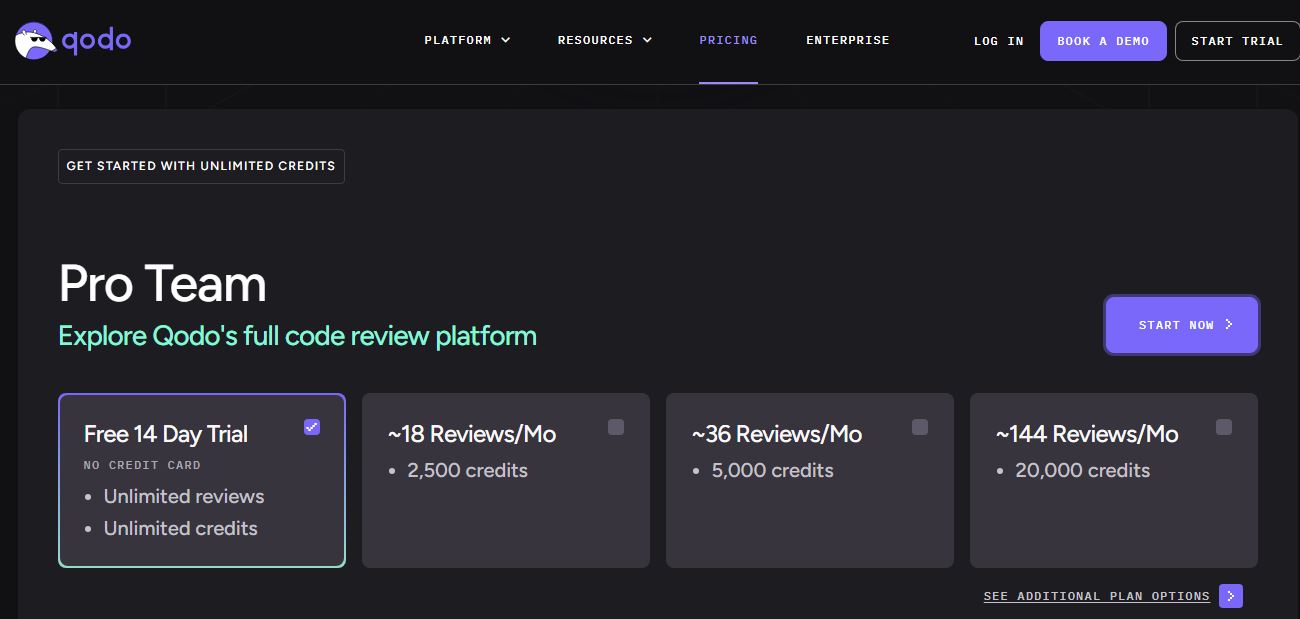Click the Qodo logo
This screenshot has width=1300, height=619.
[x=73, y=41]
